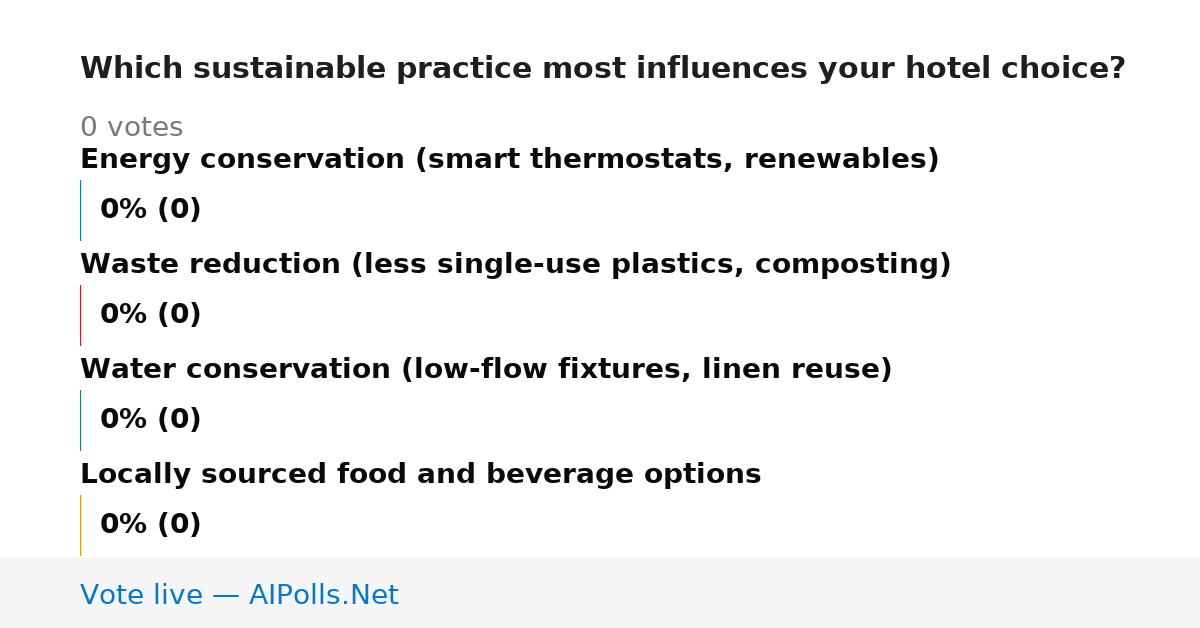Screen dimensions: 1200x628
Task: Click the 0 votes total counter
Action: (x=132, y=128)
